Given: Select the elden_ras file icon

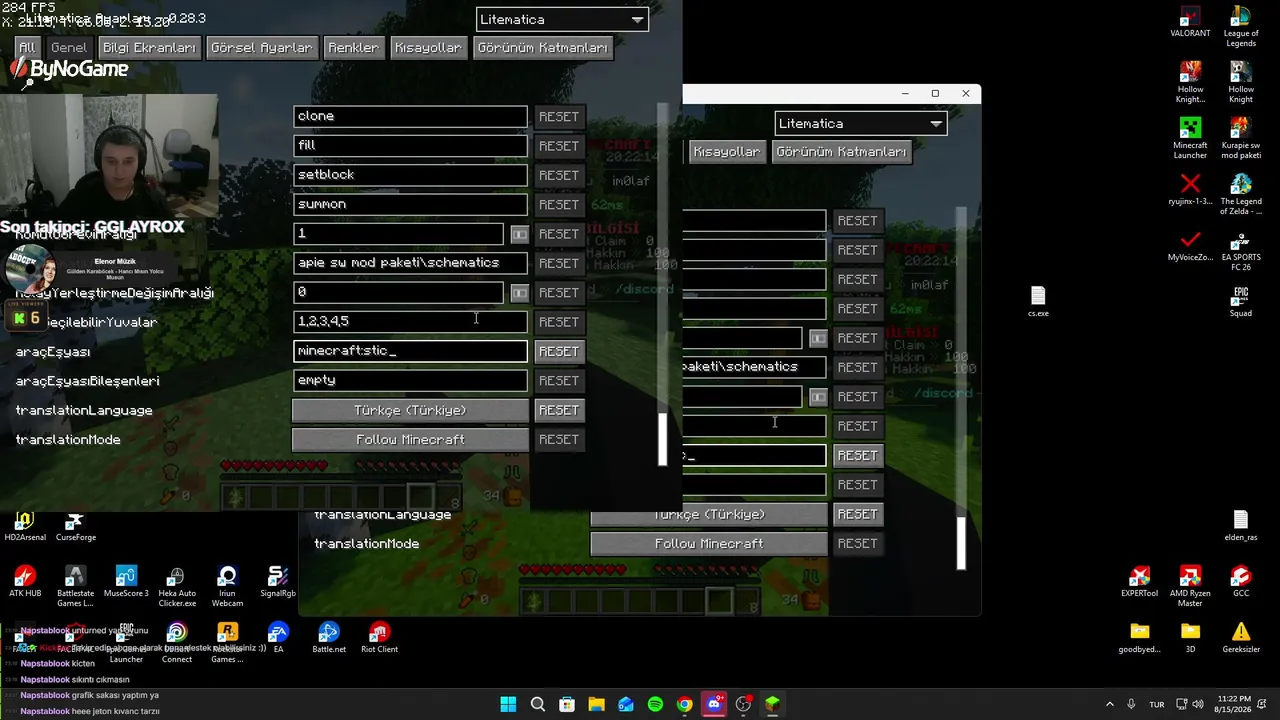Looking at the screenshot, I should click(1241, 526).
